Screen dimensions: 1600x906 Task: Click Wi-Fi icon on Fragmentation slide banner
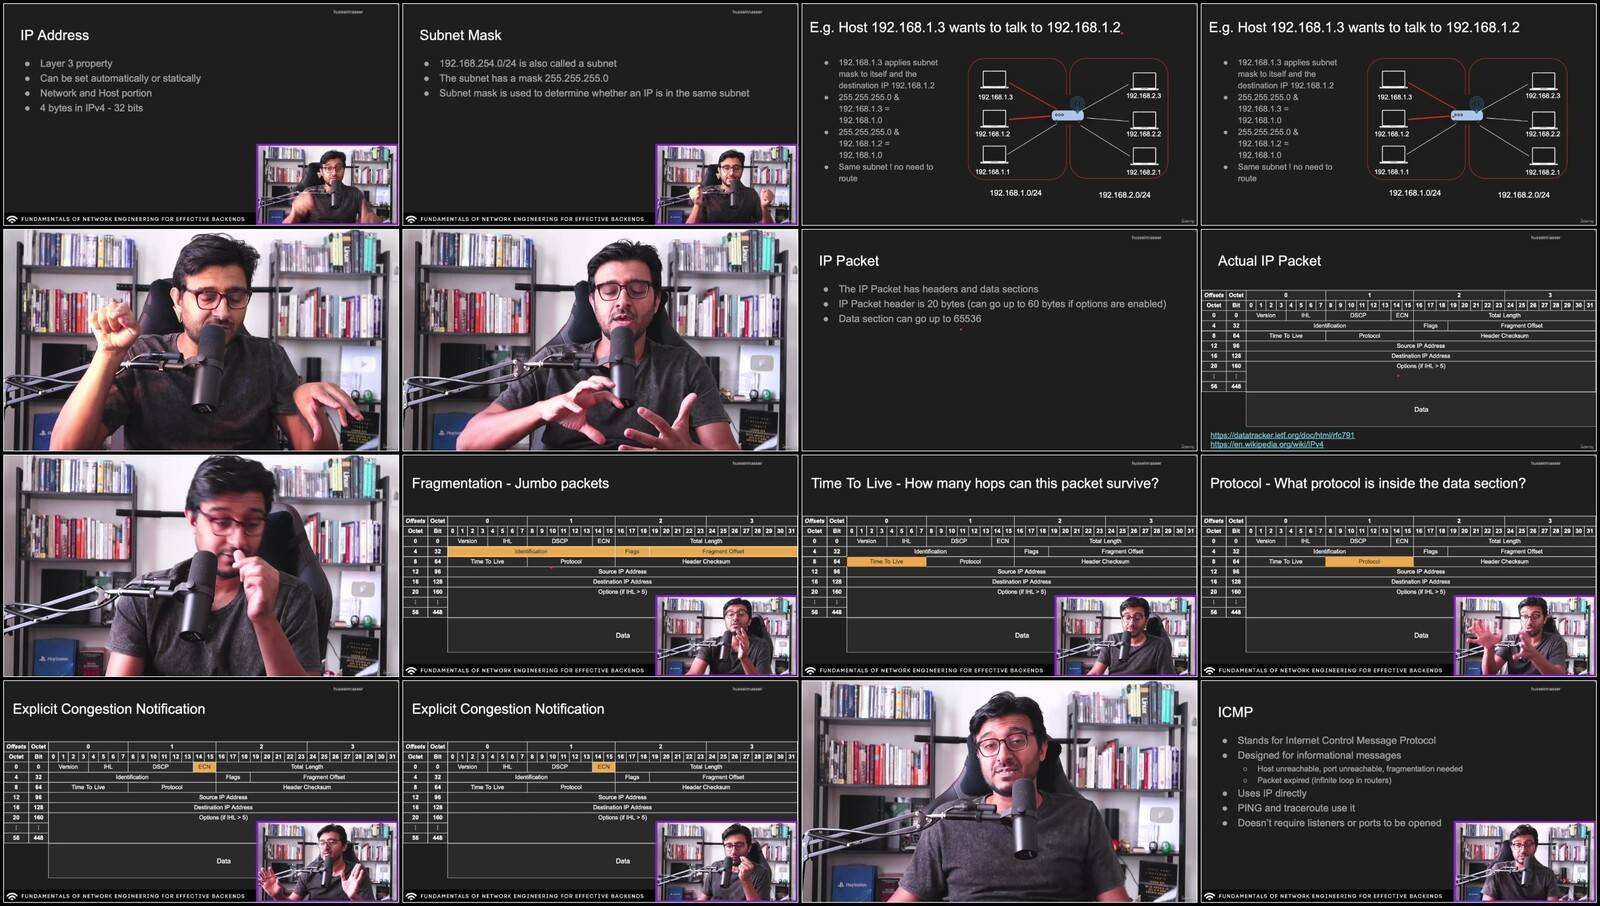(411, 670)
